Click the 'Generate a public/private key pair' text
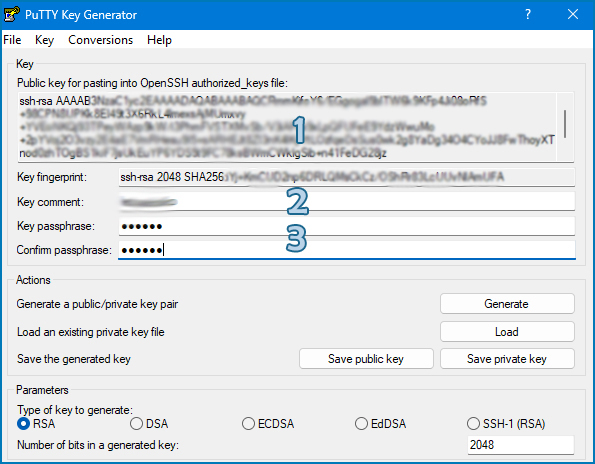 point(97,304)
